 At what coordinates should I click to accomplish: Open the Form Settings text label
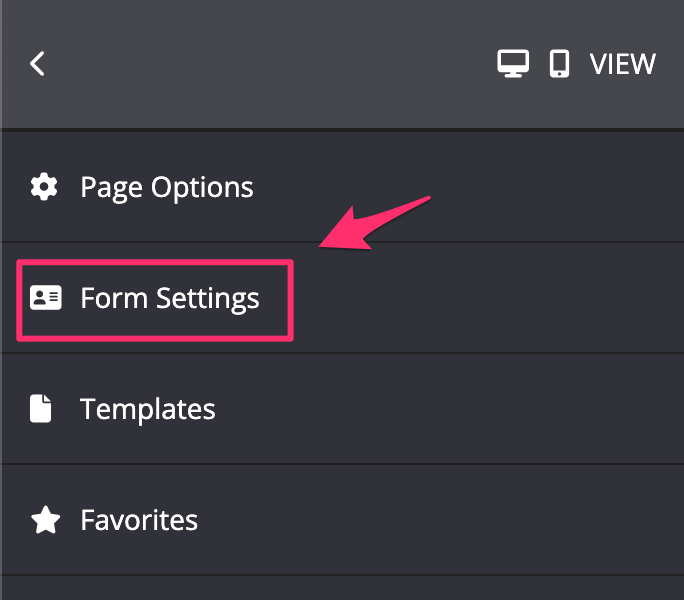point(170,299)
